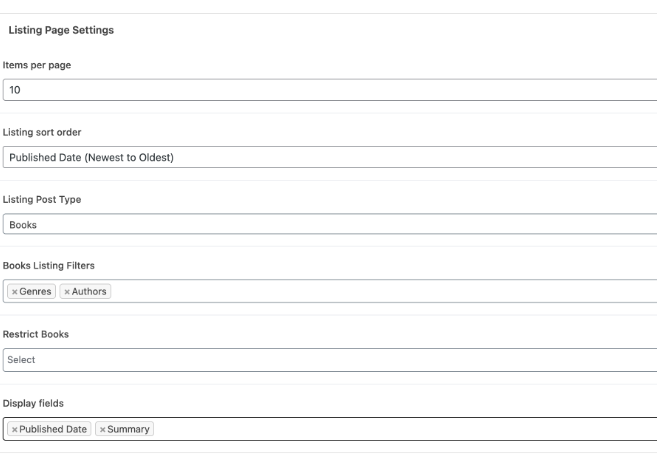Remove the Genres filter tag
Image resolution: width=657 pixels, height=458 pixels.
tap(13, 291)
